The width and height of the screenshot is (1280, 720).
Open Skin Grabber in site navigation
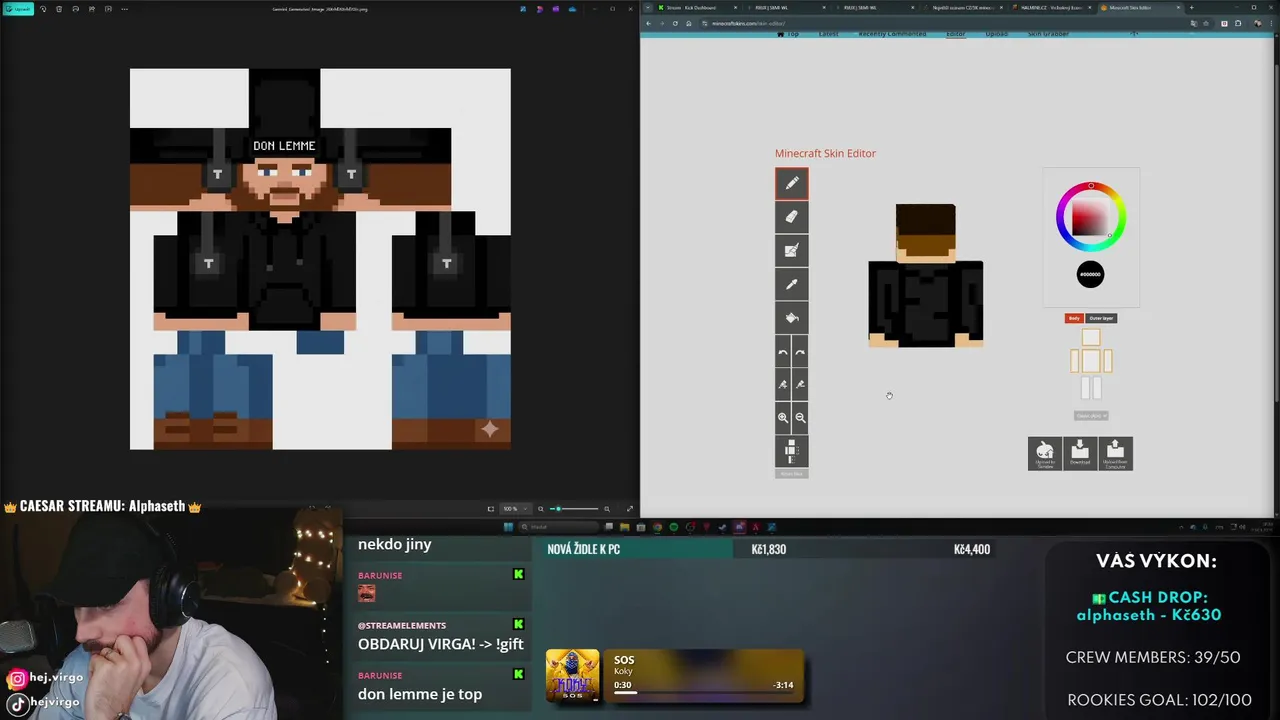tap(1048, 34)
